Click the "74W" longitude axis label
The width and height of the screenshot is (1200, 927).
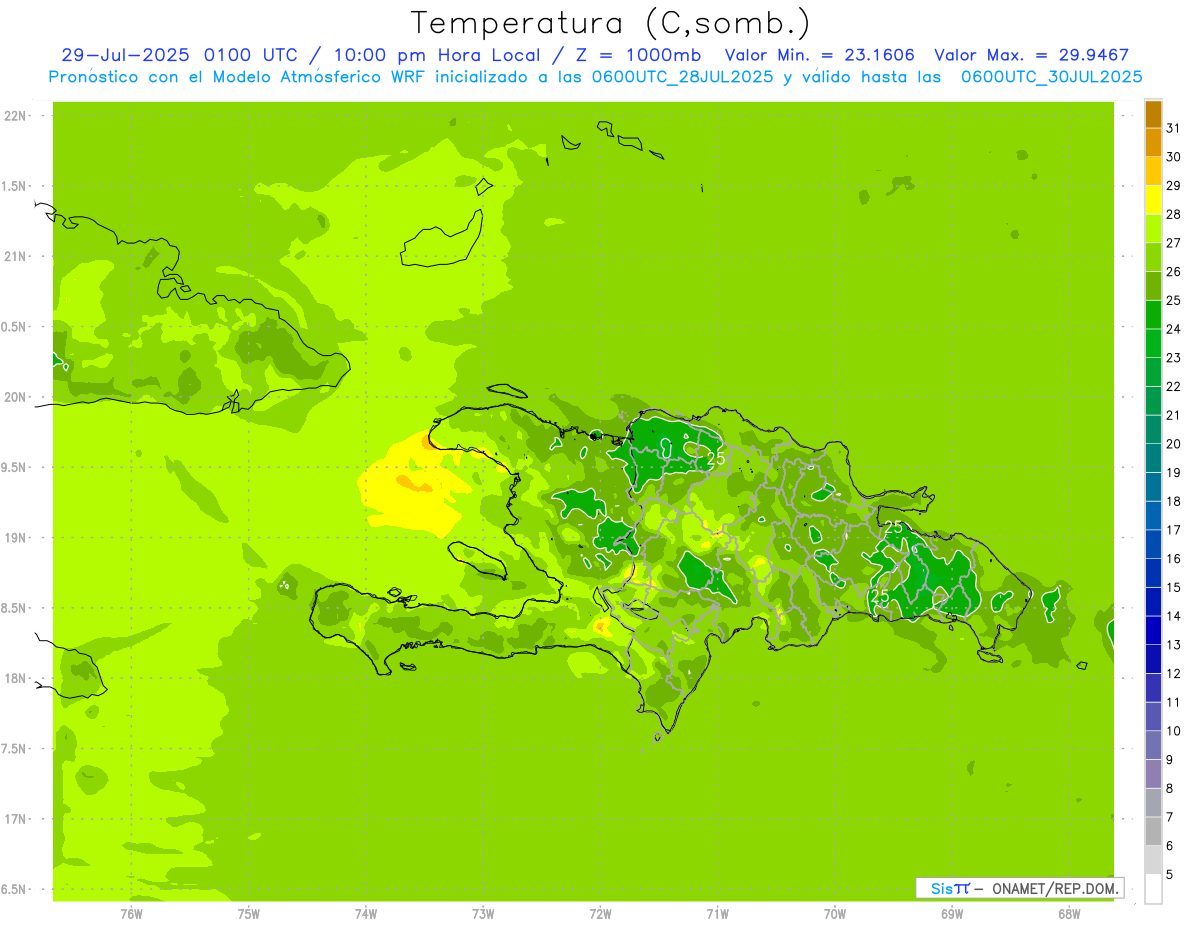coord(366,914)
